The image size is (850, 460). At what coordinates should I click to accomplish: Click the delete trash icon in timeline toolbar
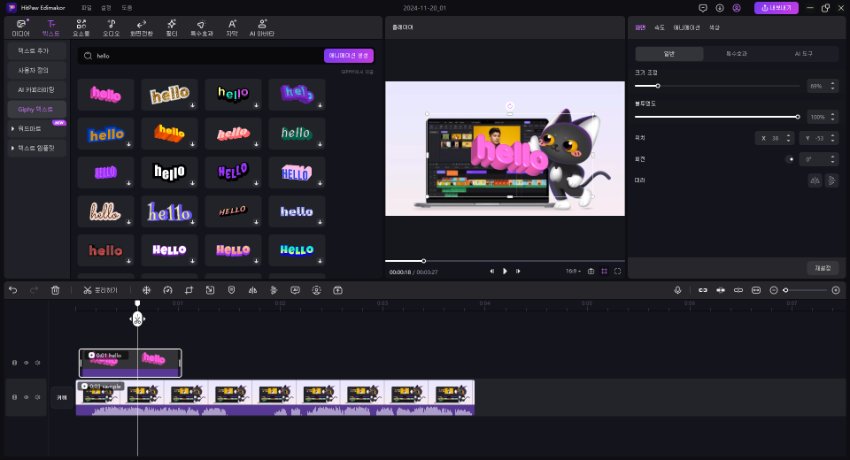(x=55, y=290)
